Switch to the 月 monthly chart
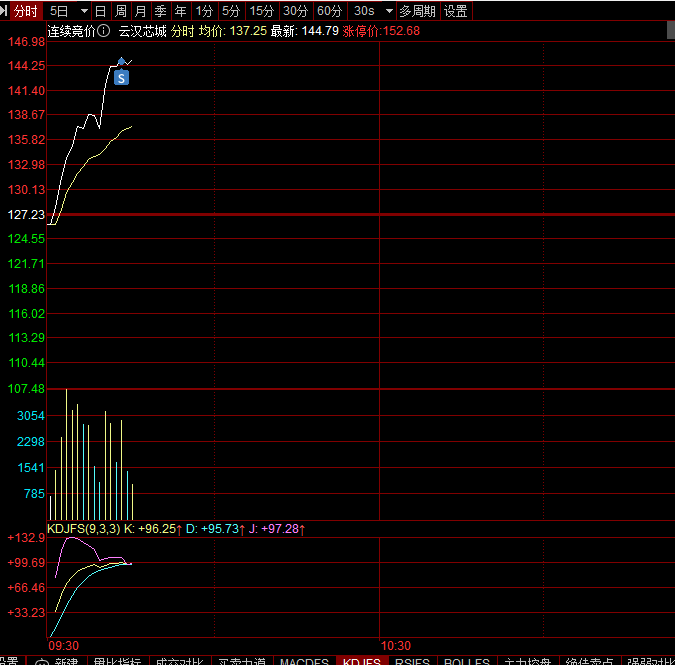This screenshot has width=675, height=665. point(140,11)
